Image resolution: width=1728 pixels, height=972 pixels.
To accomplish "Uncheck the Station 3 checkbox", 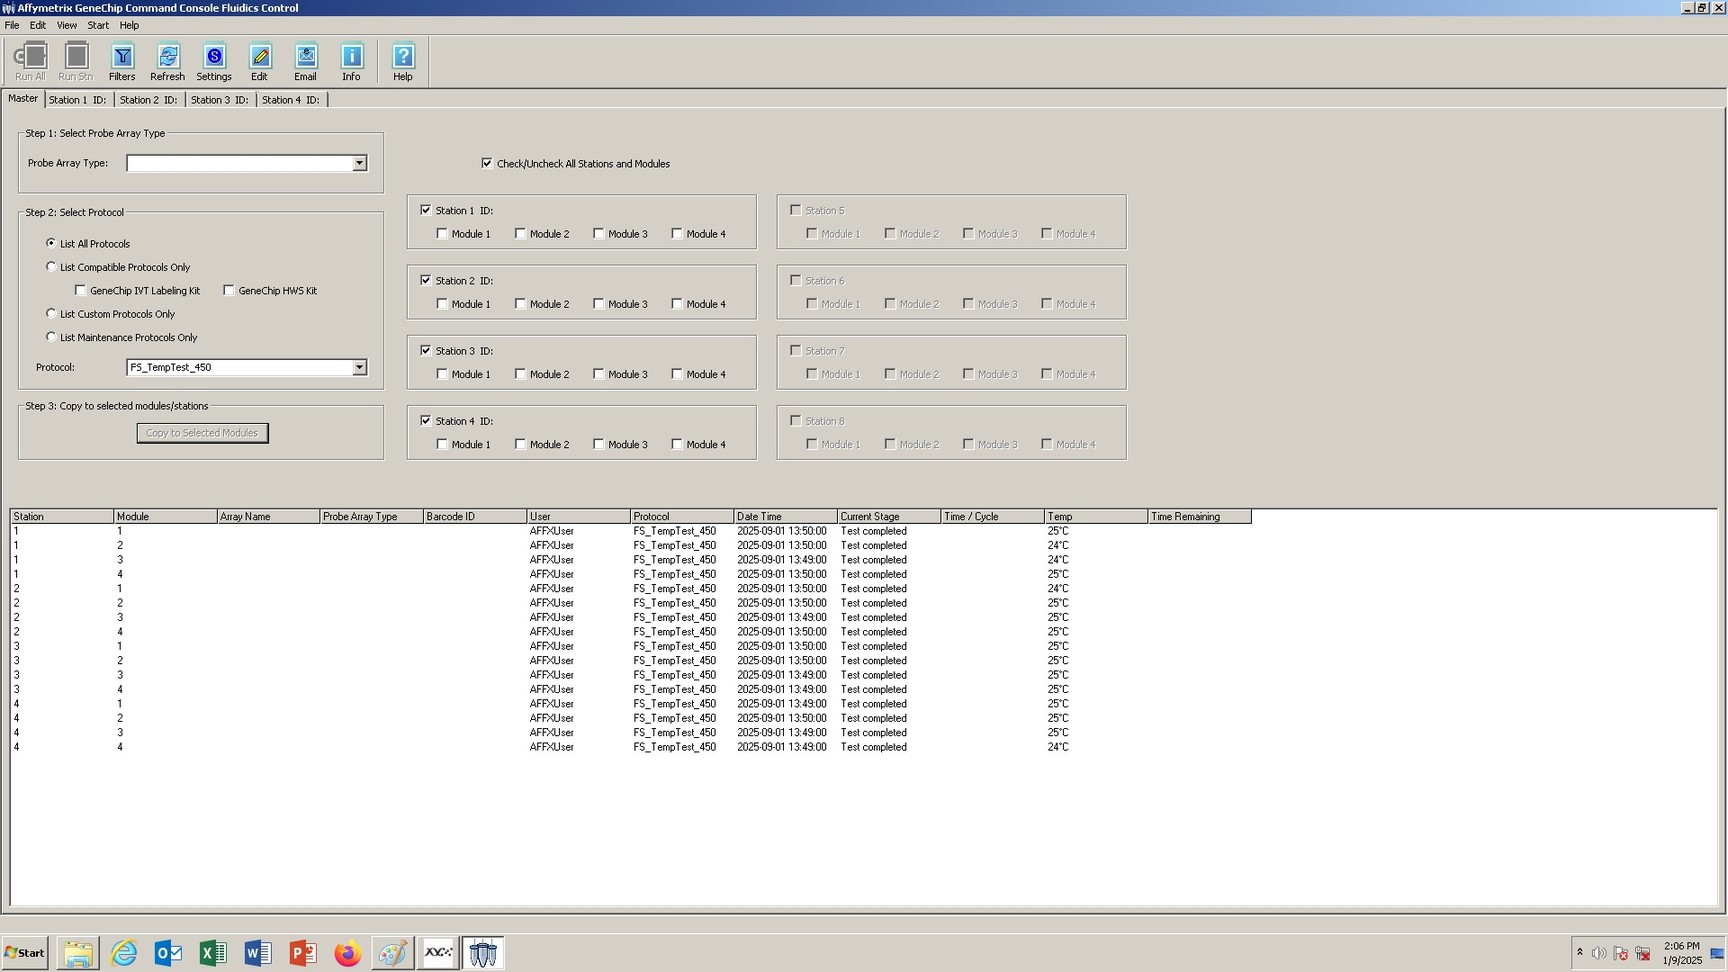I will tap(426, 350).
